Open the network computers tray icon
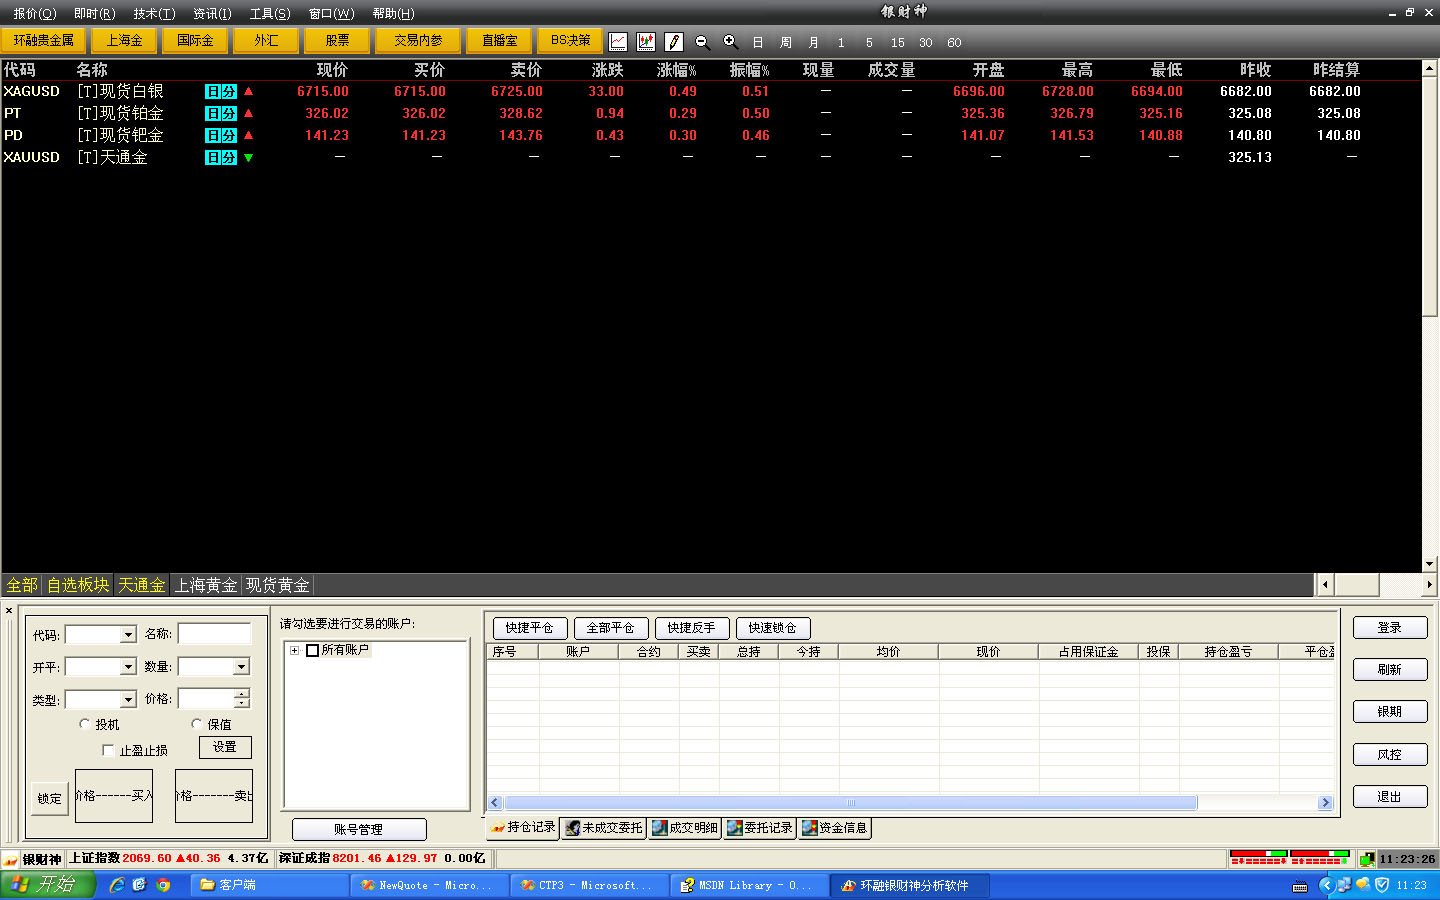 1344,885
